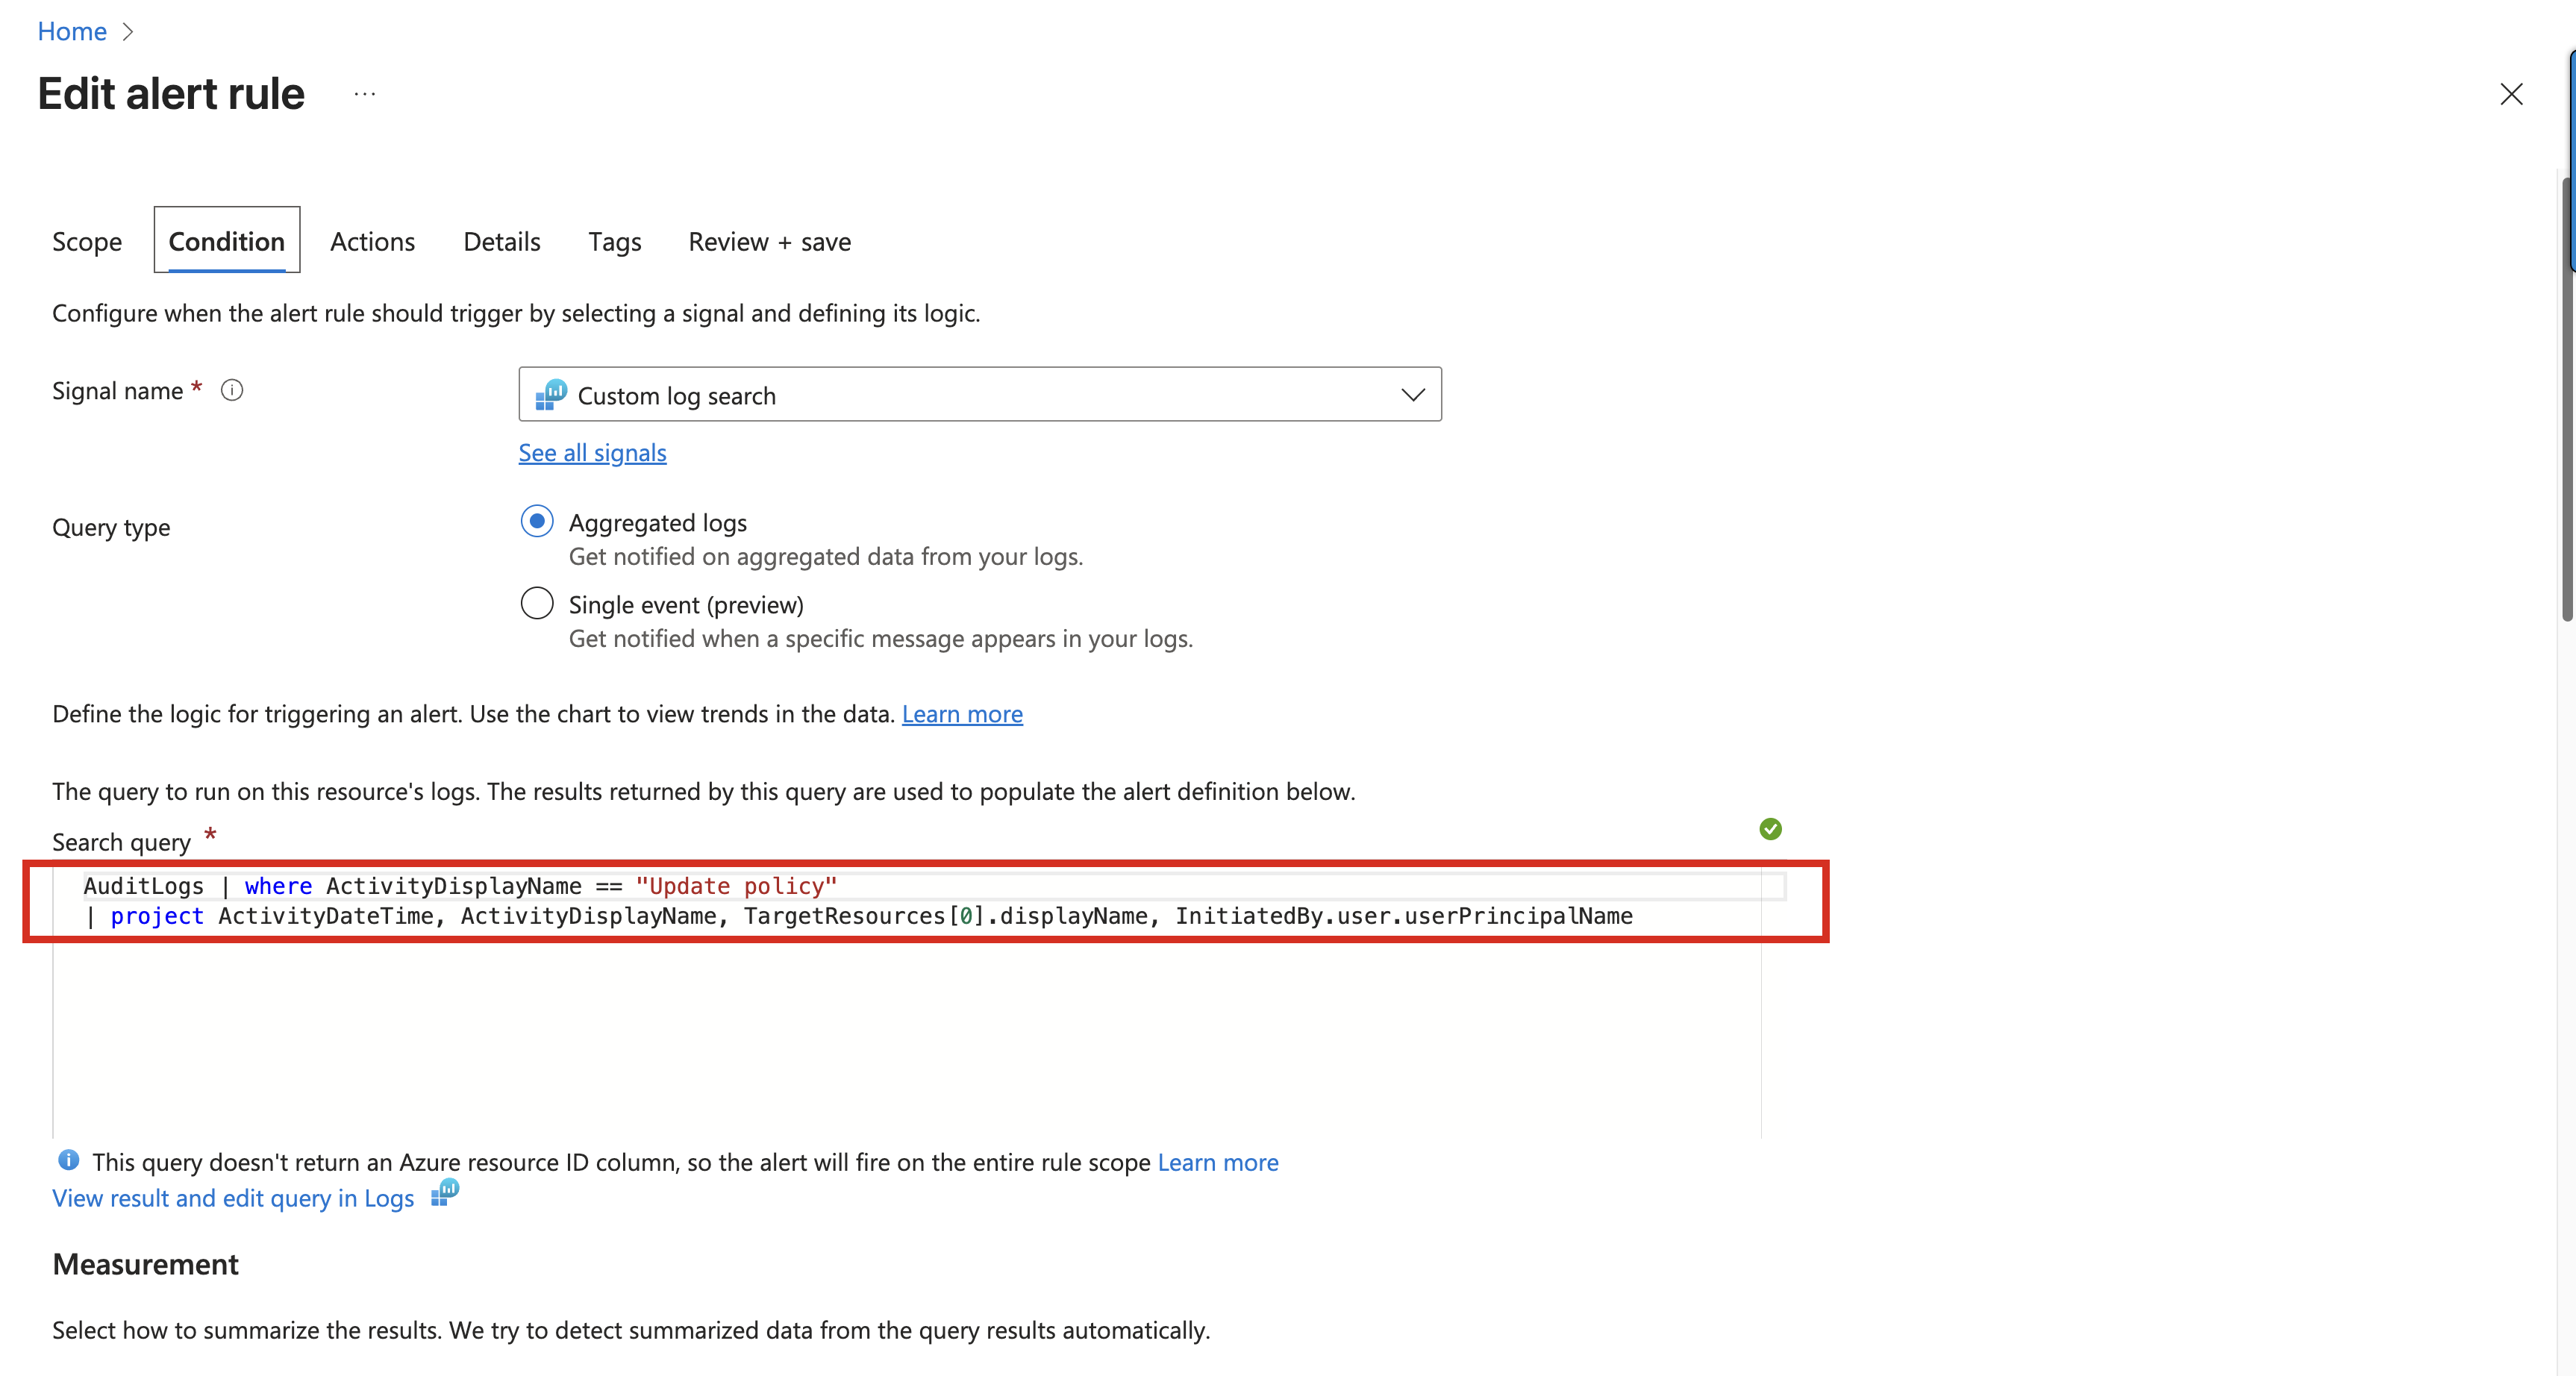Image resolution: width=2576 pixels, height=1376 pixels.
Task: Click the See all signals link
Action: [x=592, y=453]
